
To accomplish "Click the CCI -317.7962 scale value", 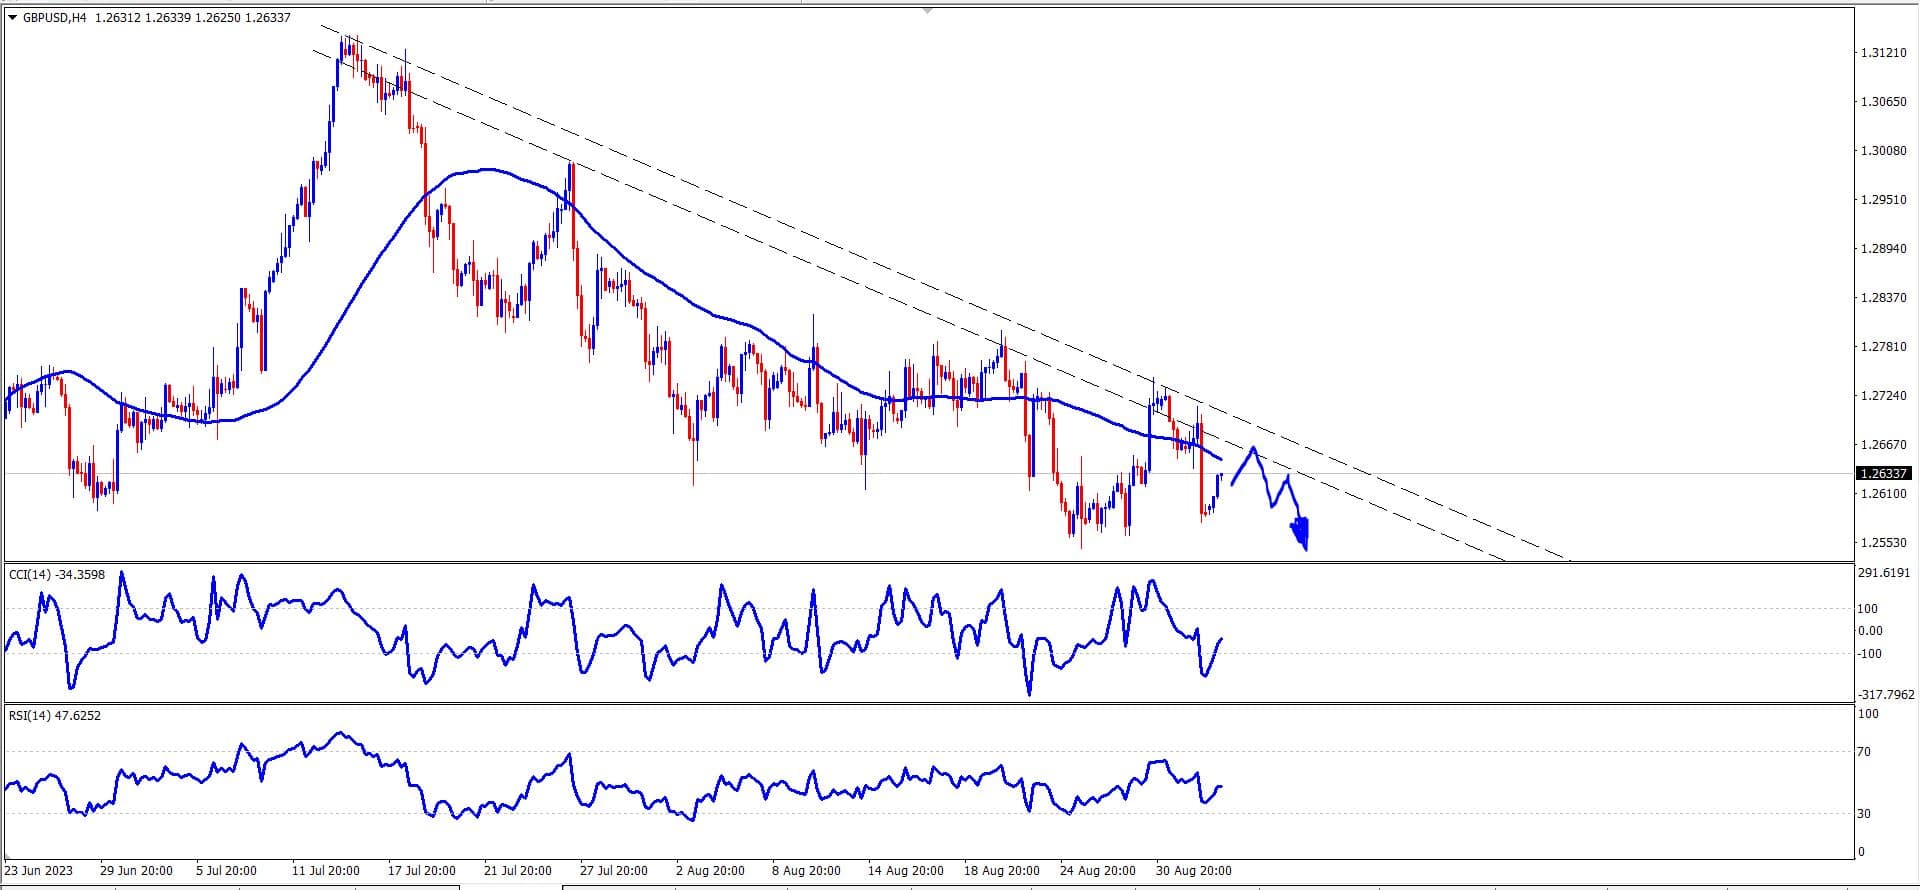I will pos(1886,694).
